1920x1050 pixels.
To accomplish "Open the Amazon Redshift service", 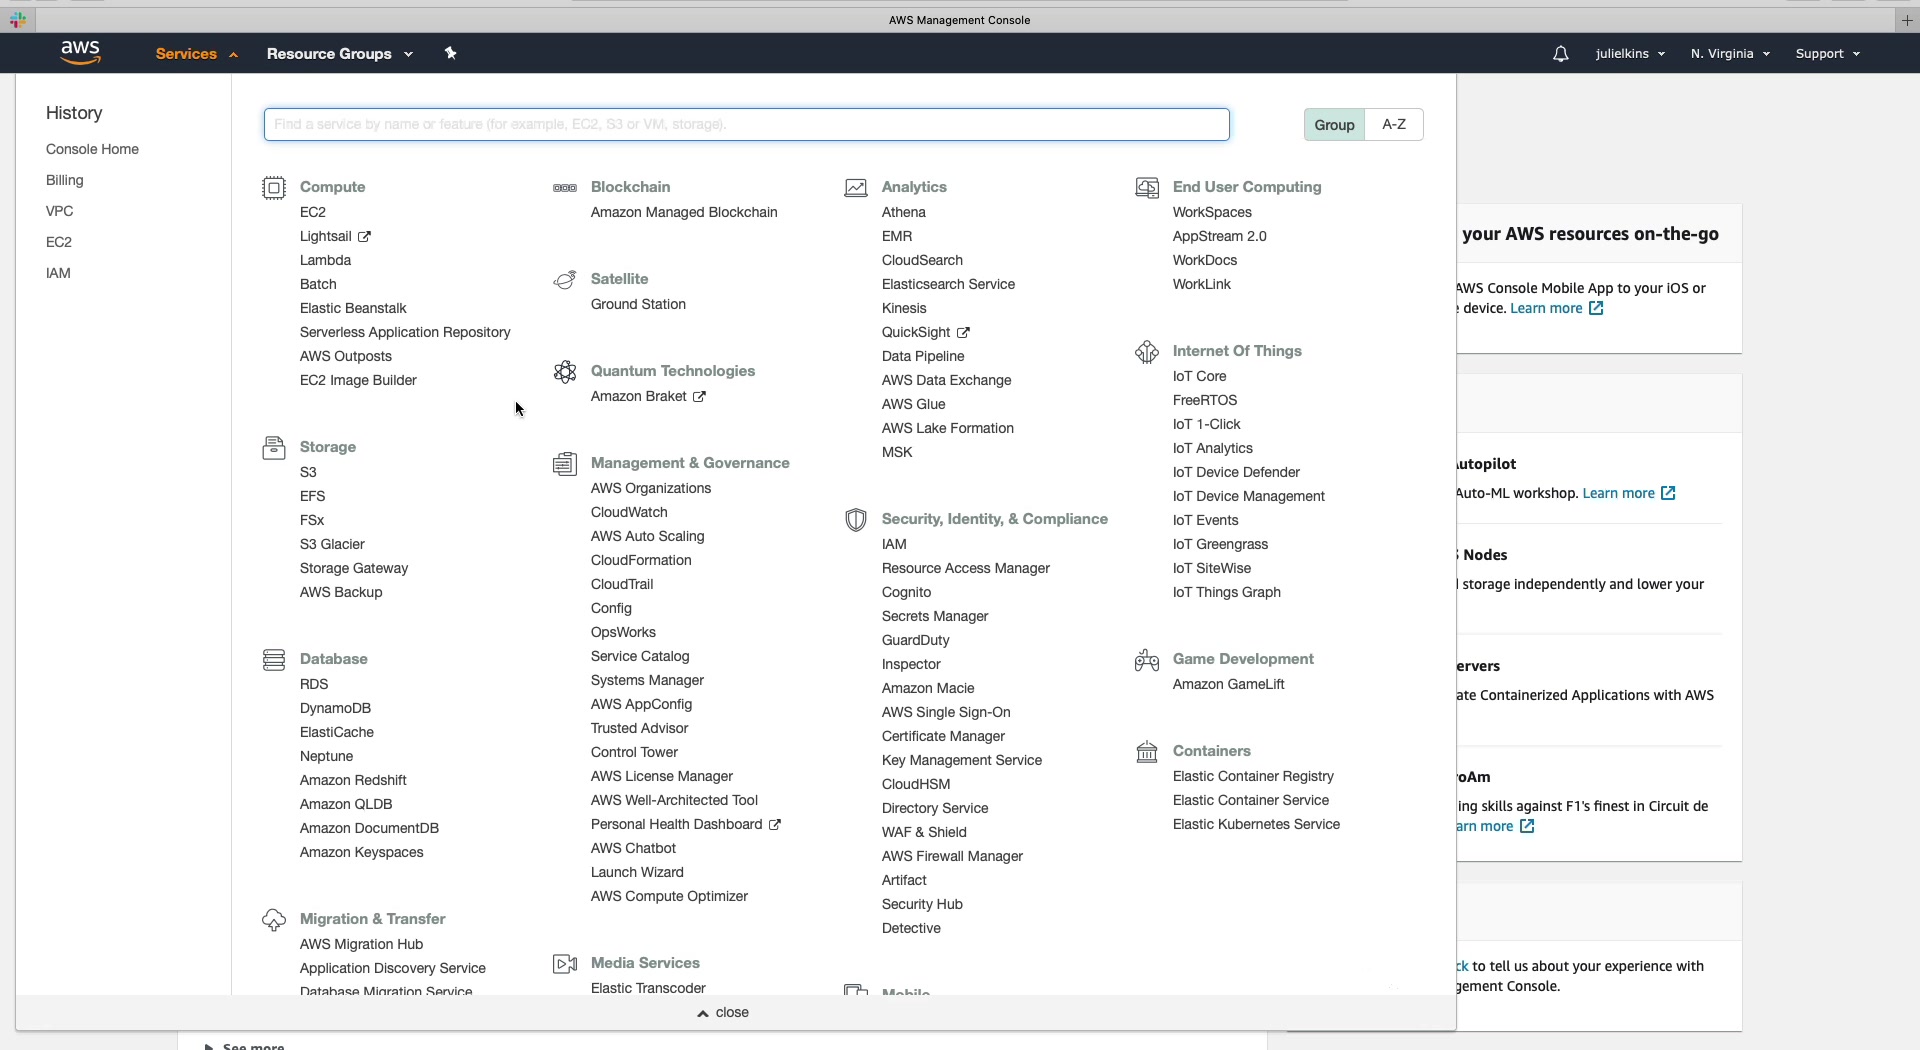I will 353,781.
